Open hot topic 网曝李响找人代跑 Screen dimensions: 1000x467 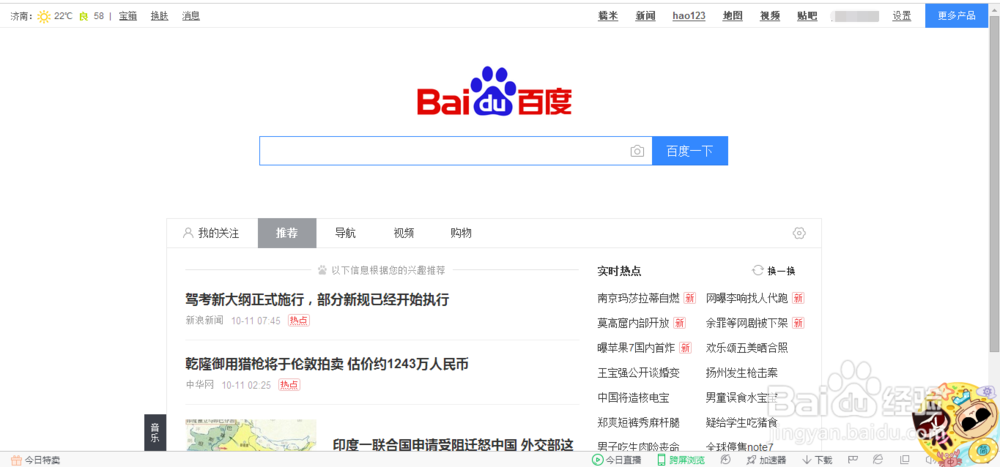click(x=747, y=298)
